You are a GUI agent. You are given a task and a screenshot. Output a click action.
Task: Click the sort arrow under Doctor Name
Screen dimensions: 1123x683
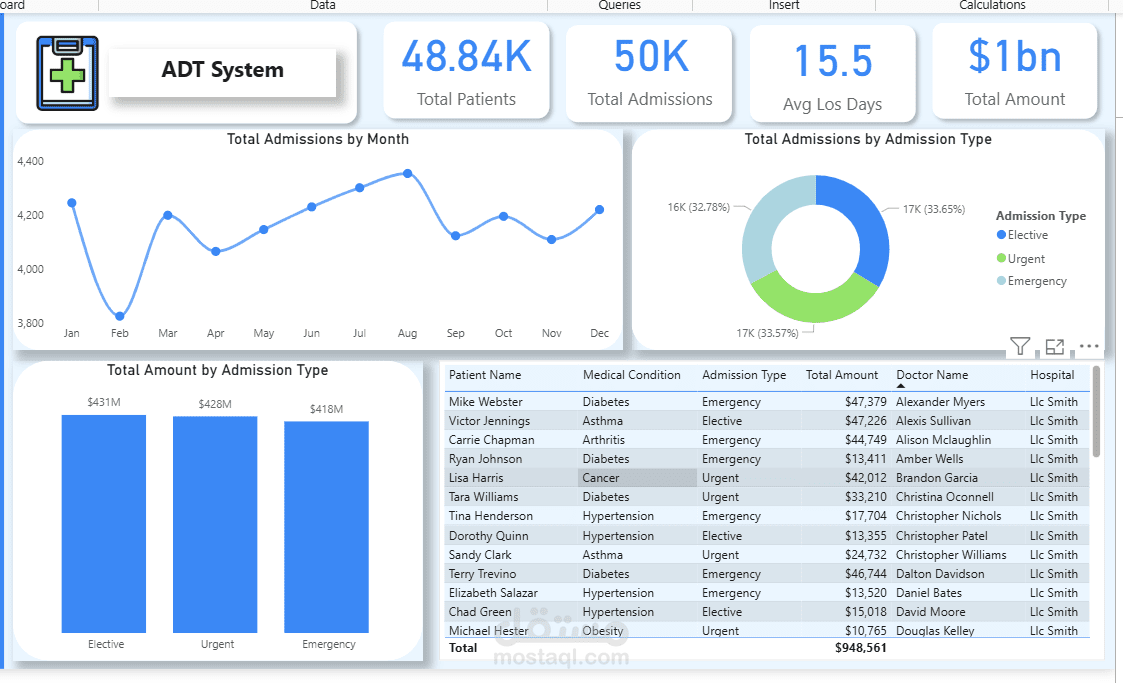click(901, 386)
